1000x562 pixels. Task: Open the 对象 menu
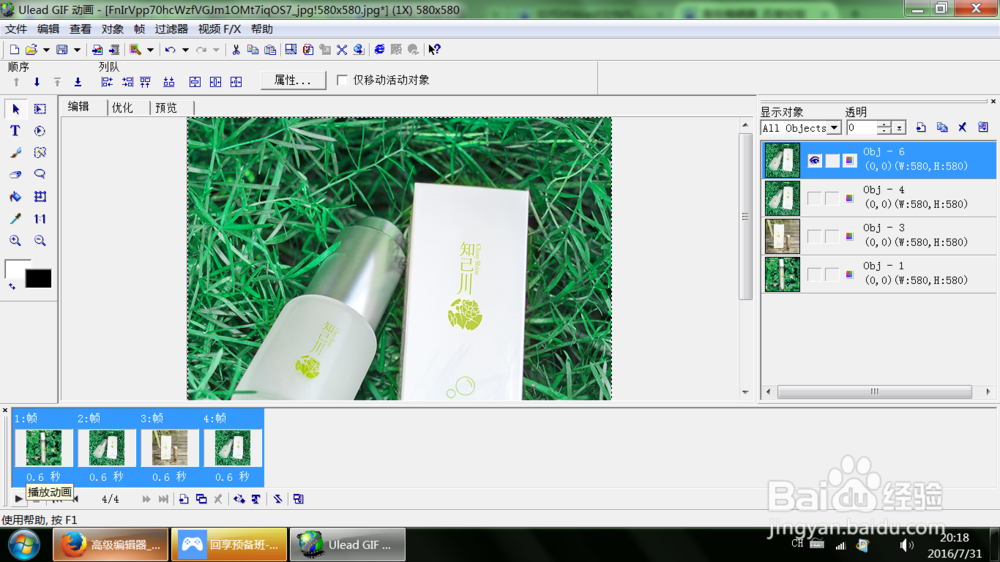tap(112, 29)
